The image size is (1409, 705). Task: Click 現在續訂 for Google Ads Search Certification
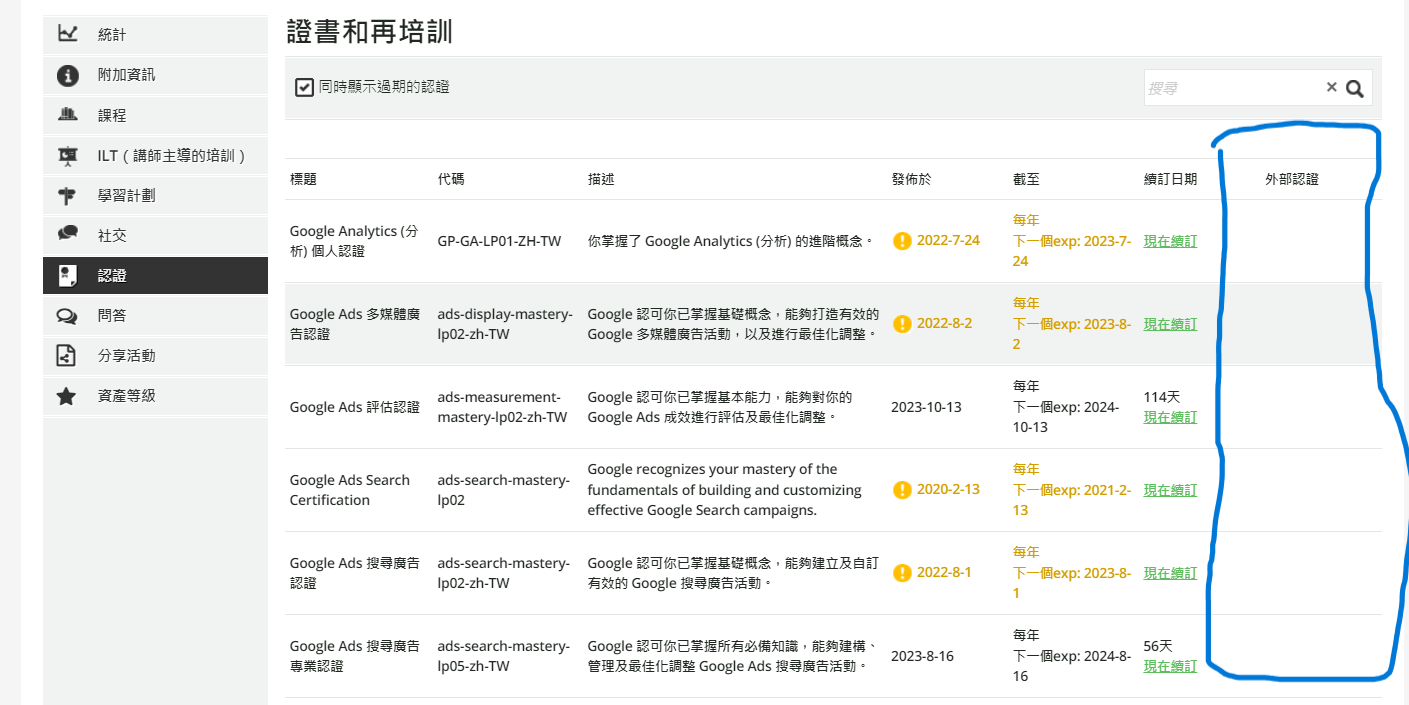(x=1170, y=490)
